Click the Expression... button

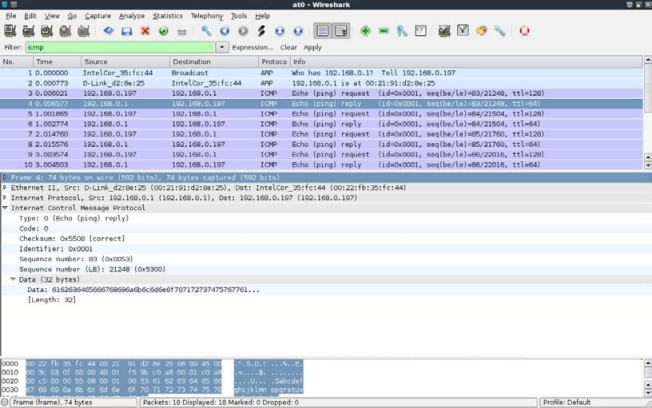pyautogui.click(x=252, y=47)
